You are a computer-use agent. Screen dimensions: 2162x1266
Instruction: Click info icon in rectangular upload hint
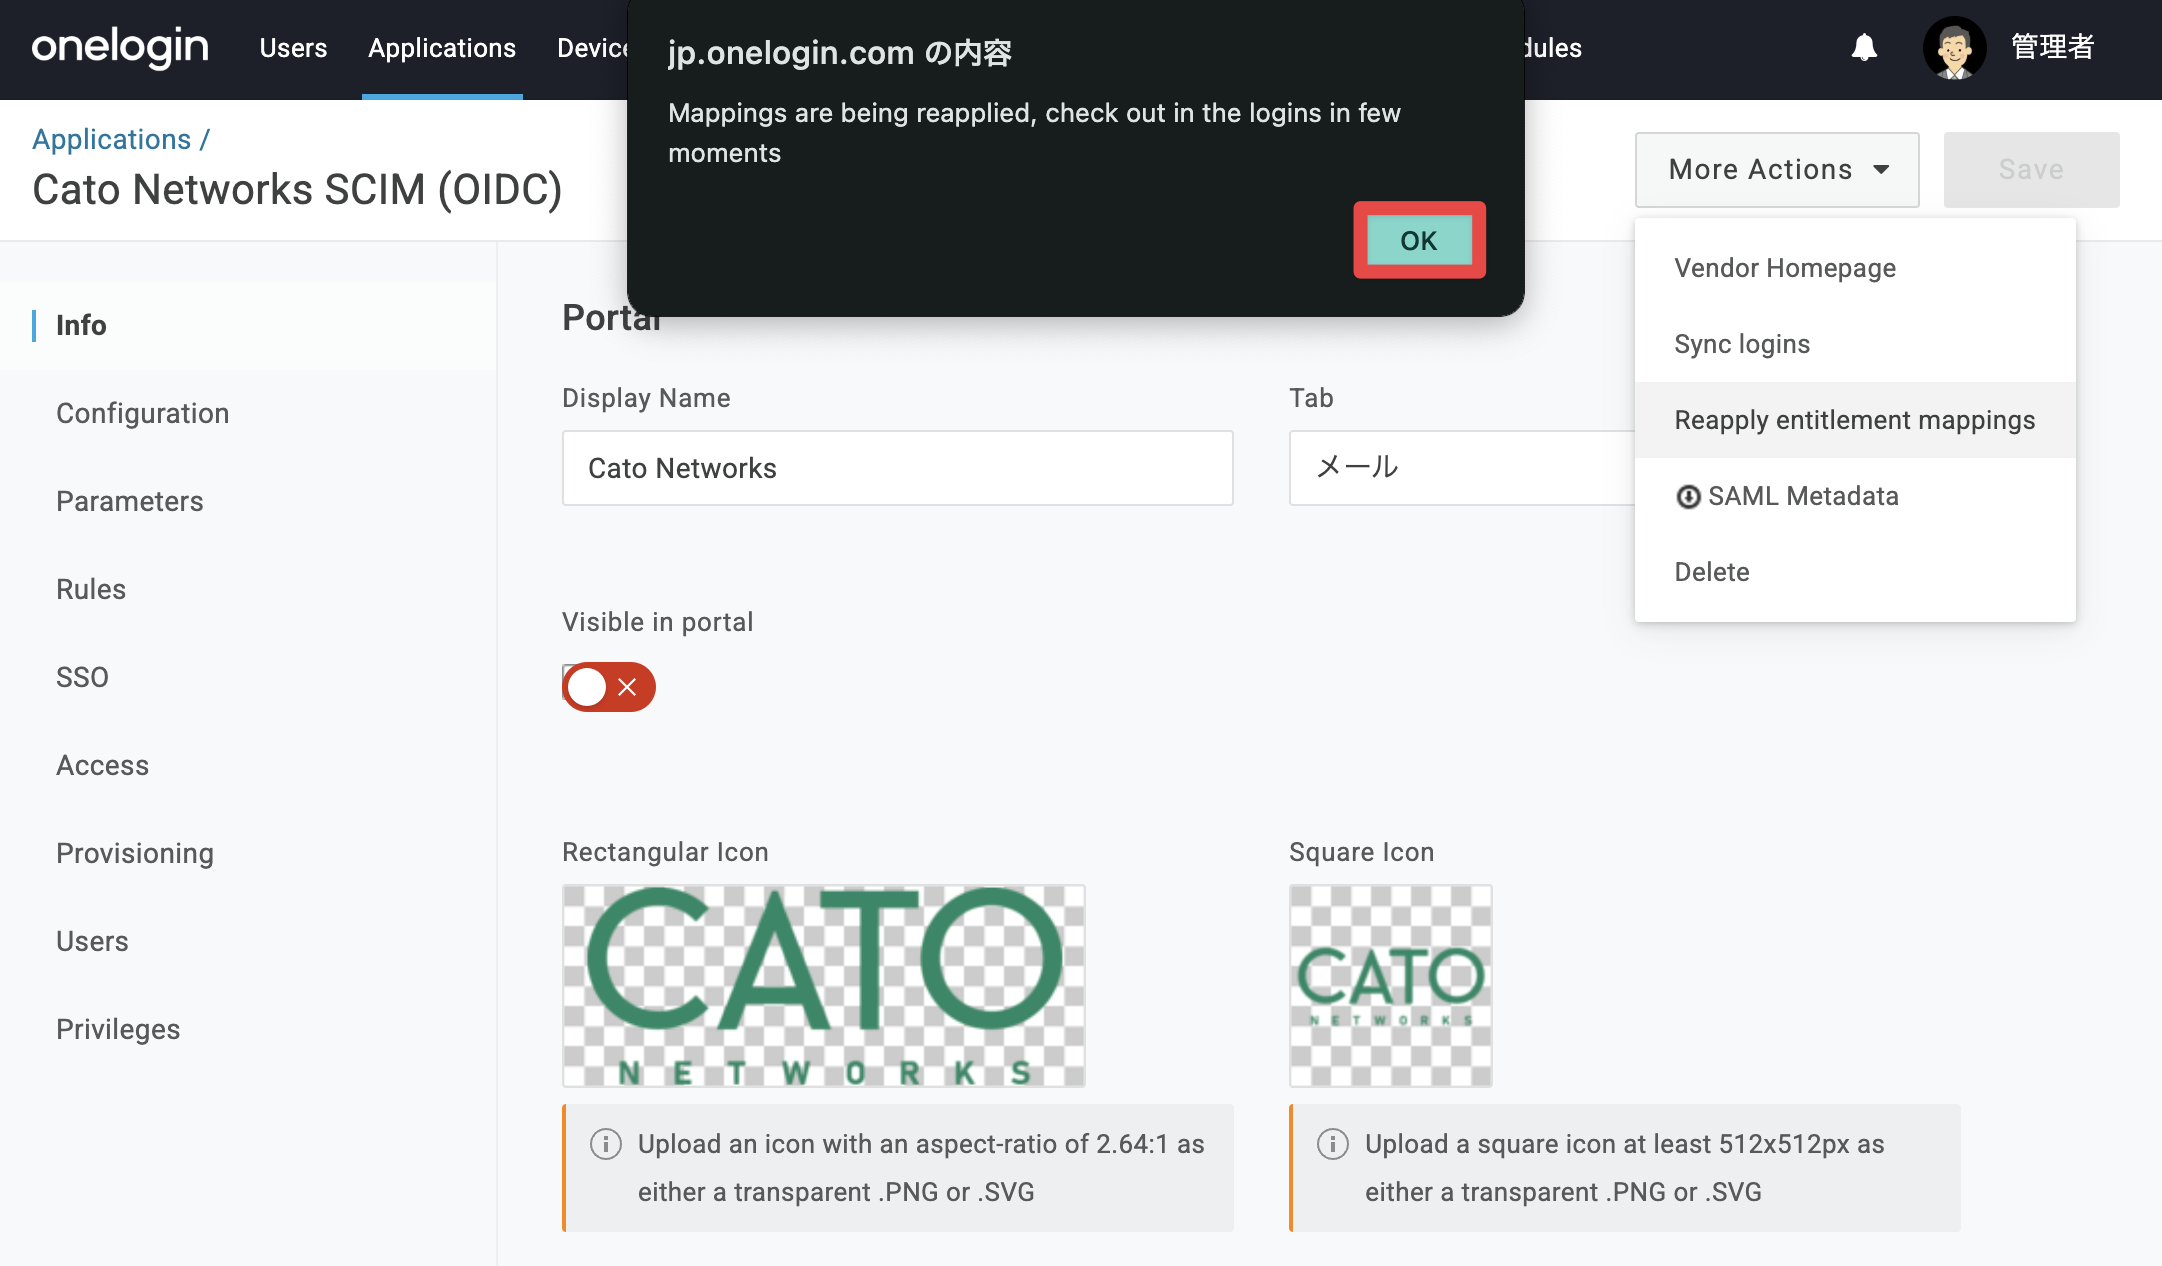[x=606, y=1144]
